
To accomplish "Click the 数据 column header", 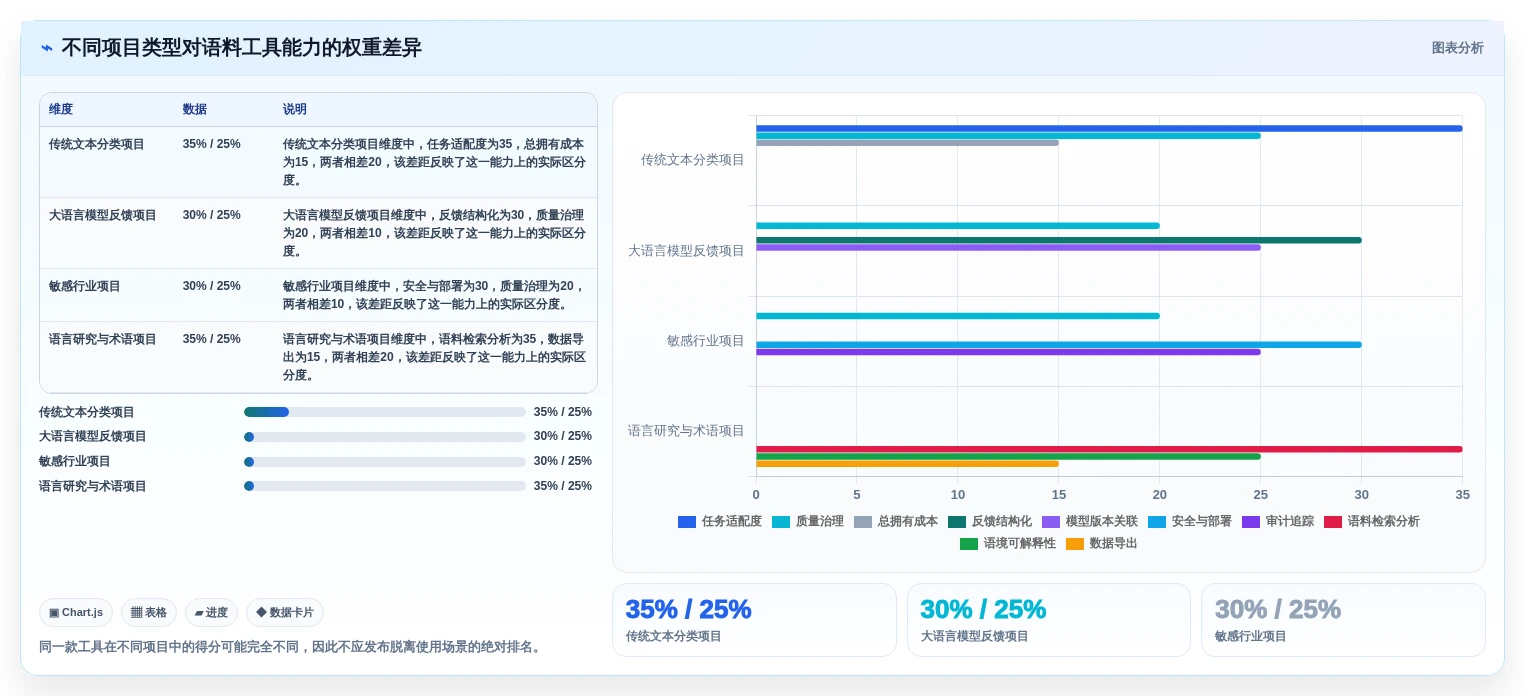I will [x=195, y=109].
